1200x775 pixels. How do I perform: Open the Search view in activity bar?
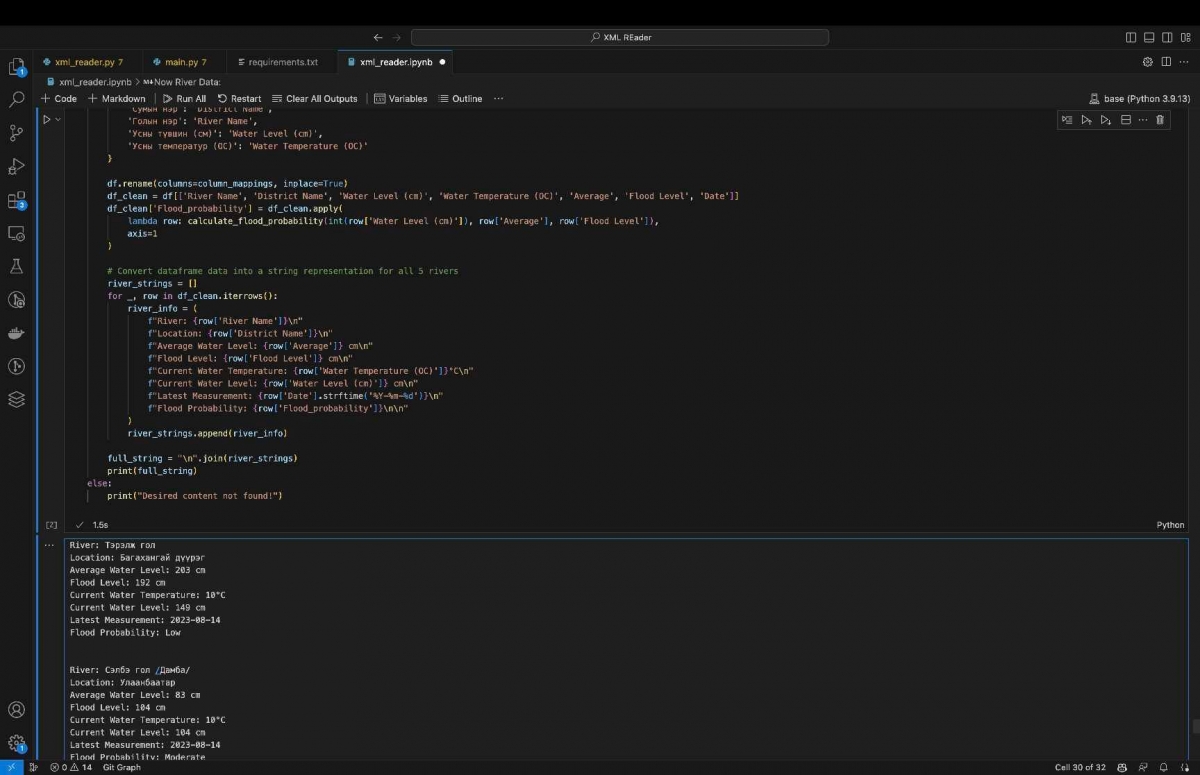[x=16, y=100]
